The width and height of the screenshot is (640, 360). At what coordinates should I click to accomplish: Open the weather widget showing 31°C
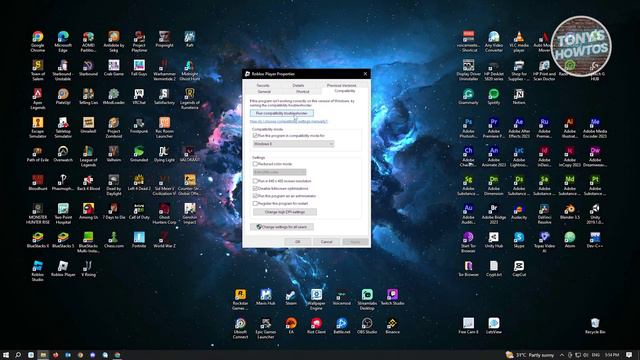(529, 355)
